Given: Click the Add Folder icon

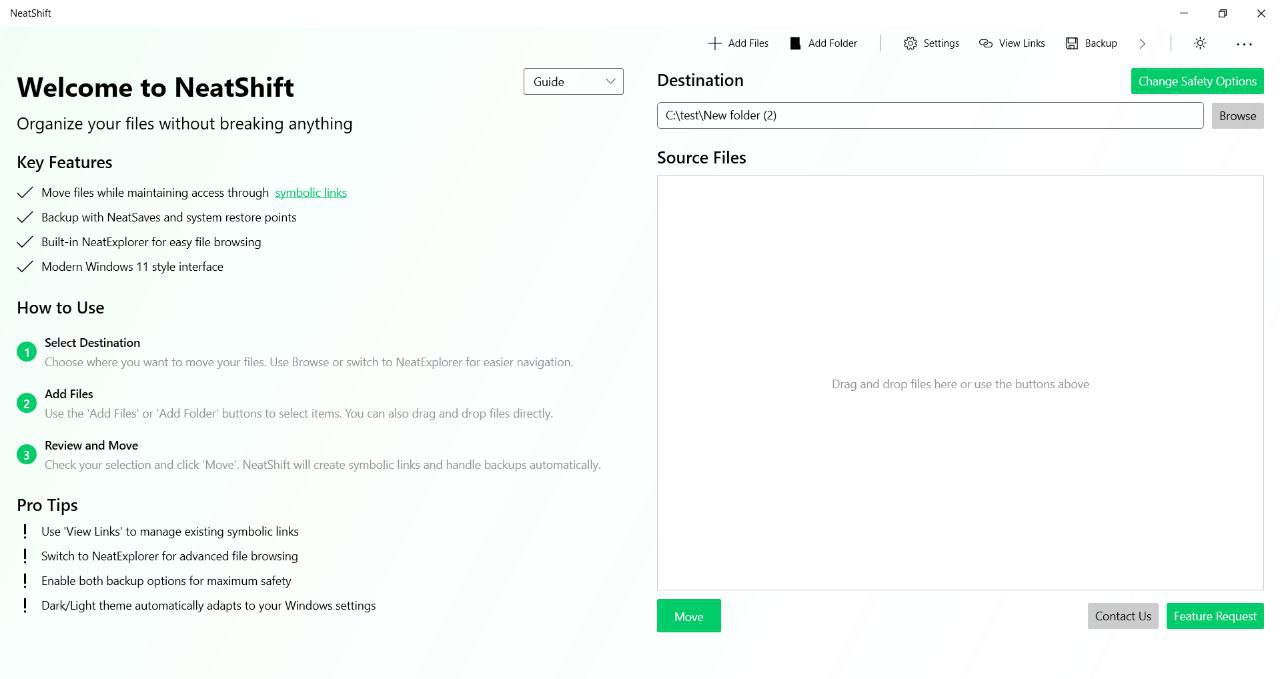Looking at the screenshot, I should 795,44.
